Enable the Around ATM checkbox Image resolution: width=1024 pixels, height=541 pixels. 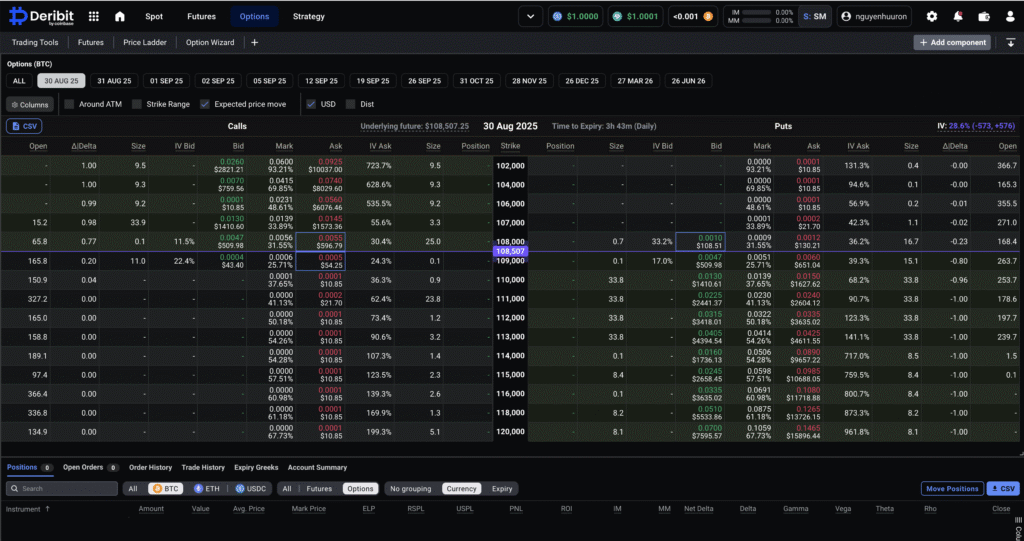click(70, 104)
